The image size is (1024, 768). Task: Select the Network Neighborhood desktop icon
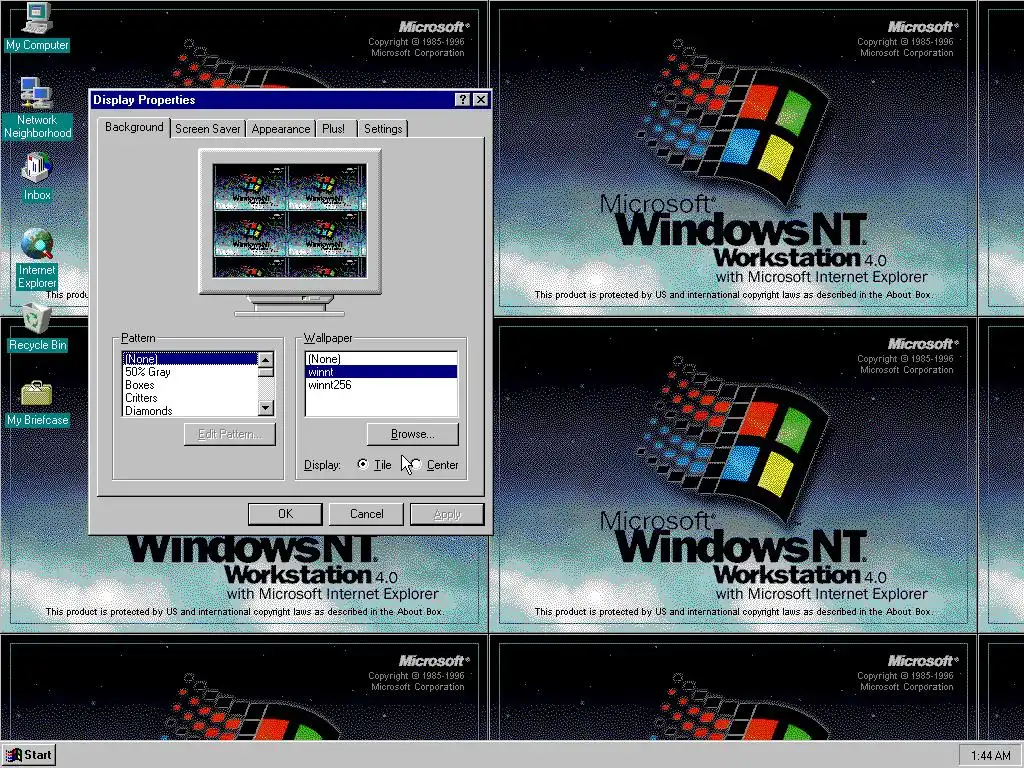(x=37, y=108)
